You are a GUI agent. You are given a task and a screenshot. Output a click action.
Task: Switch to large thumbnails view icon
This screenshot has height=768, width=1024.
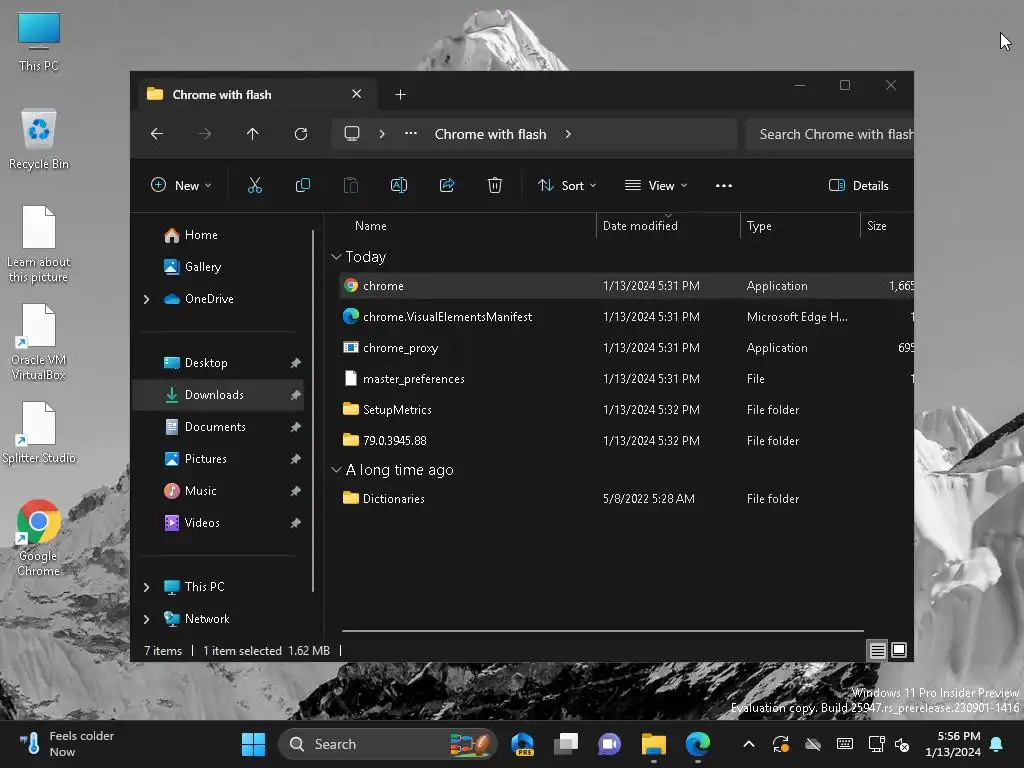pyautogui.click(x=899, y=650)
